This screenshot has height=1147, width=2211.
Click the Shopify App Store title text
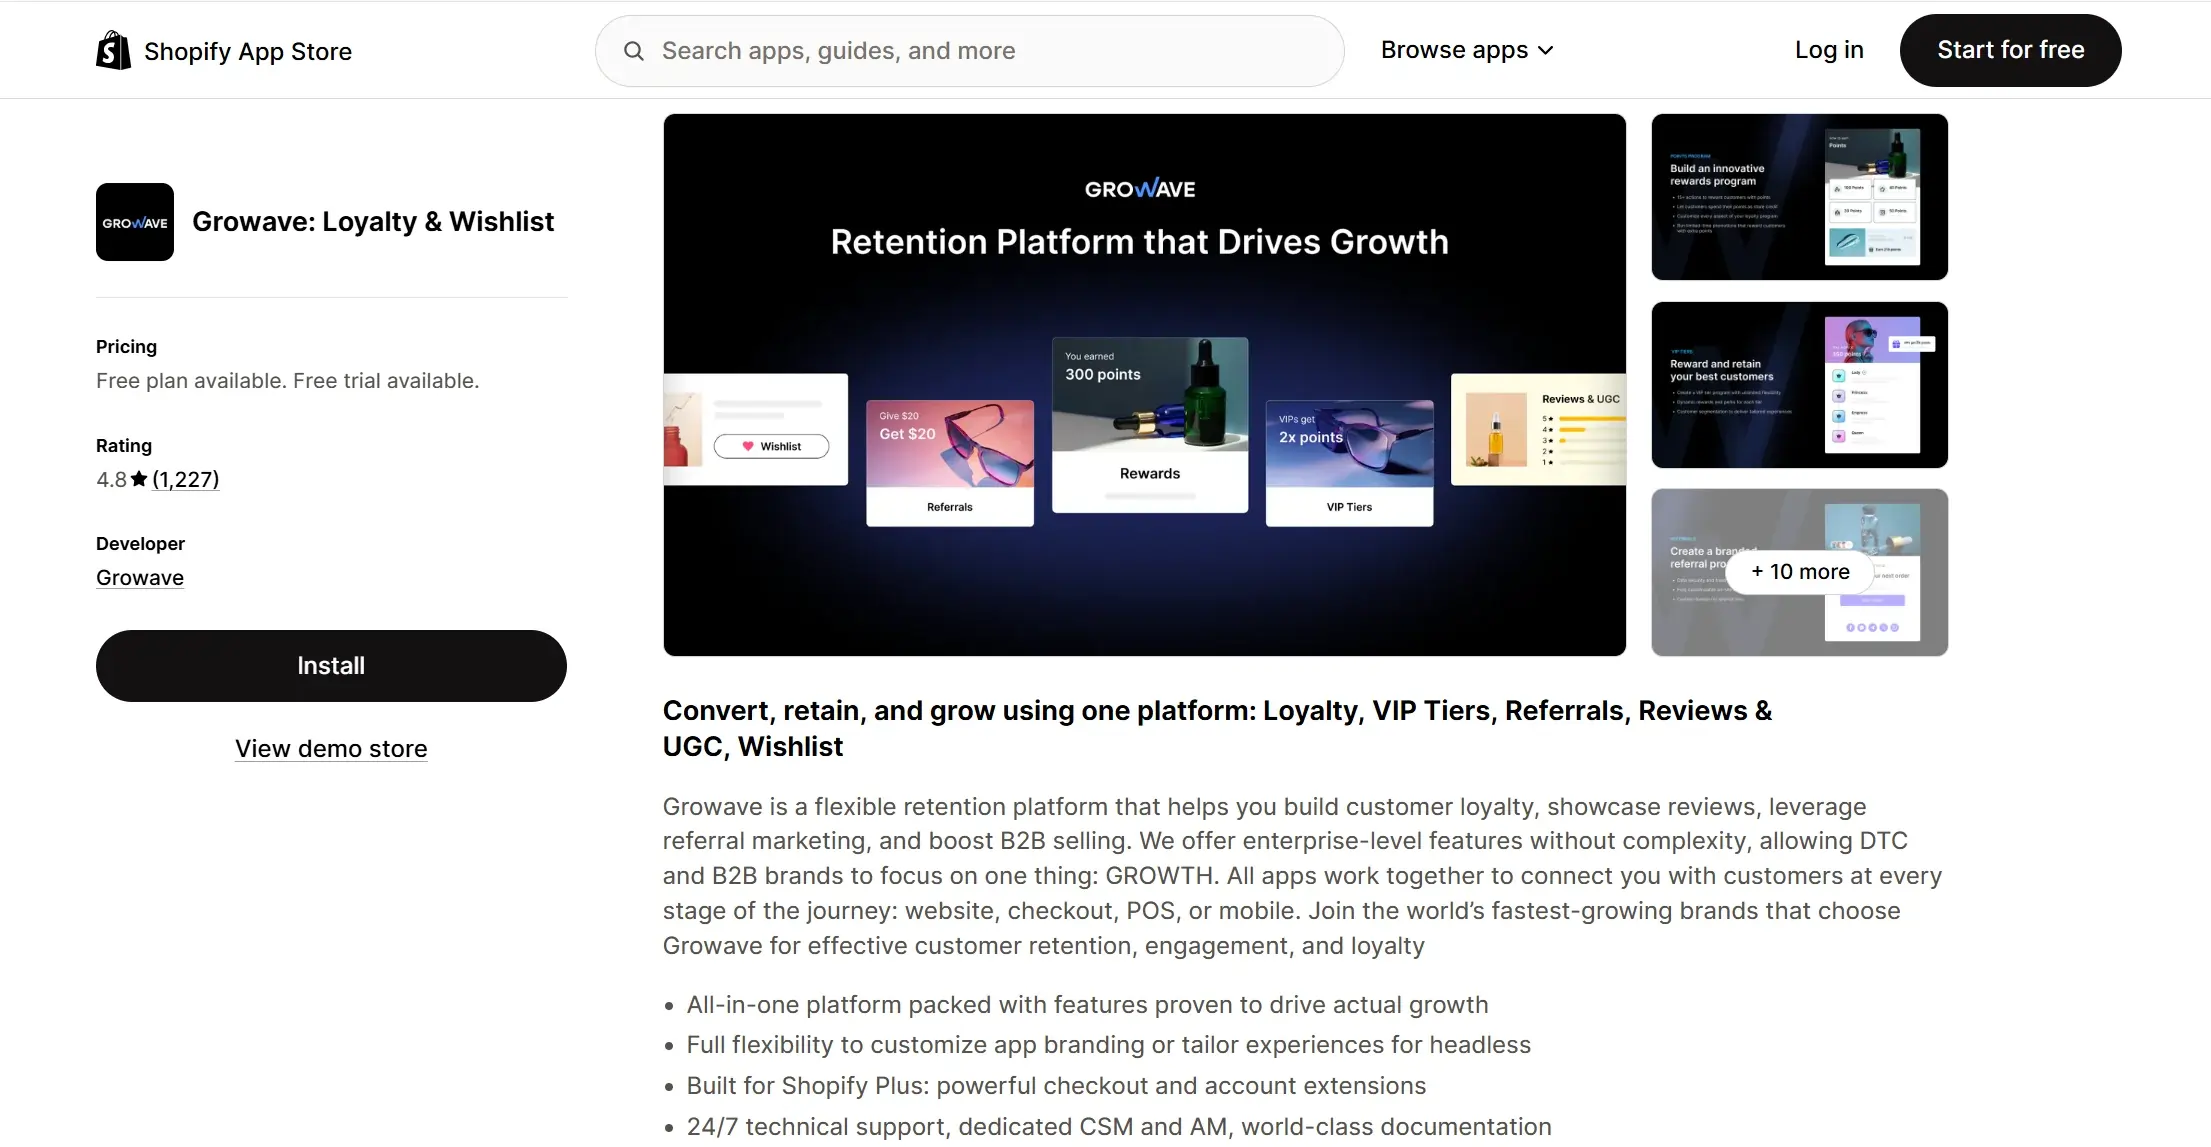pyautogui.click(x=248, y=51)
